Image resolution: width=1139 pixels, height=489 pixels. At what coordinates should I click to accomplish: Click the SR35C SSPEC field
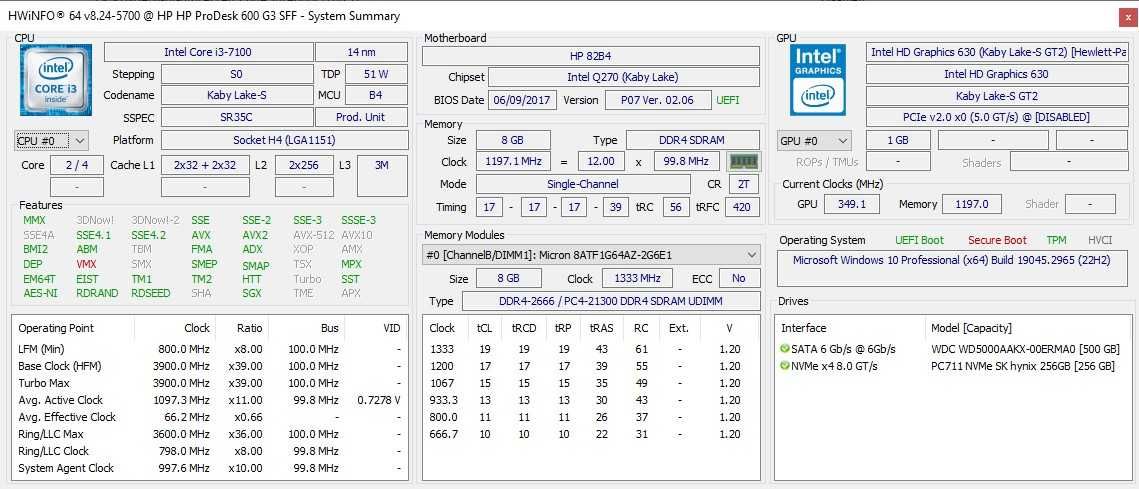235,117
